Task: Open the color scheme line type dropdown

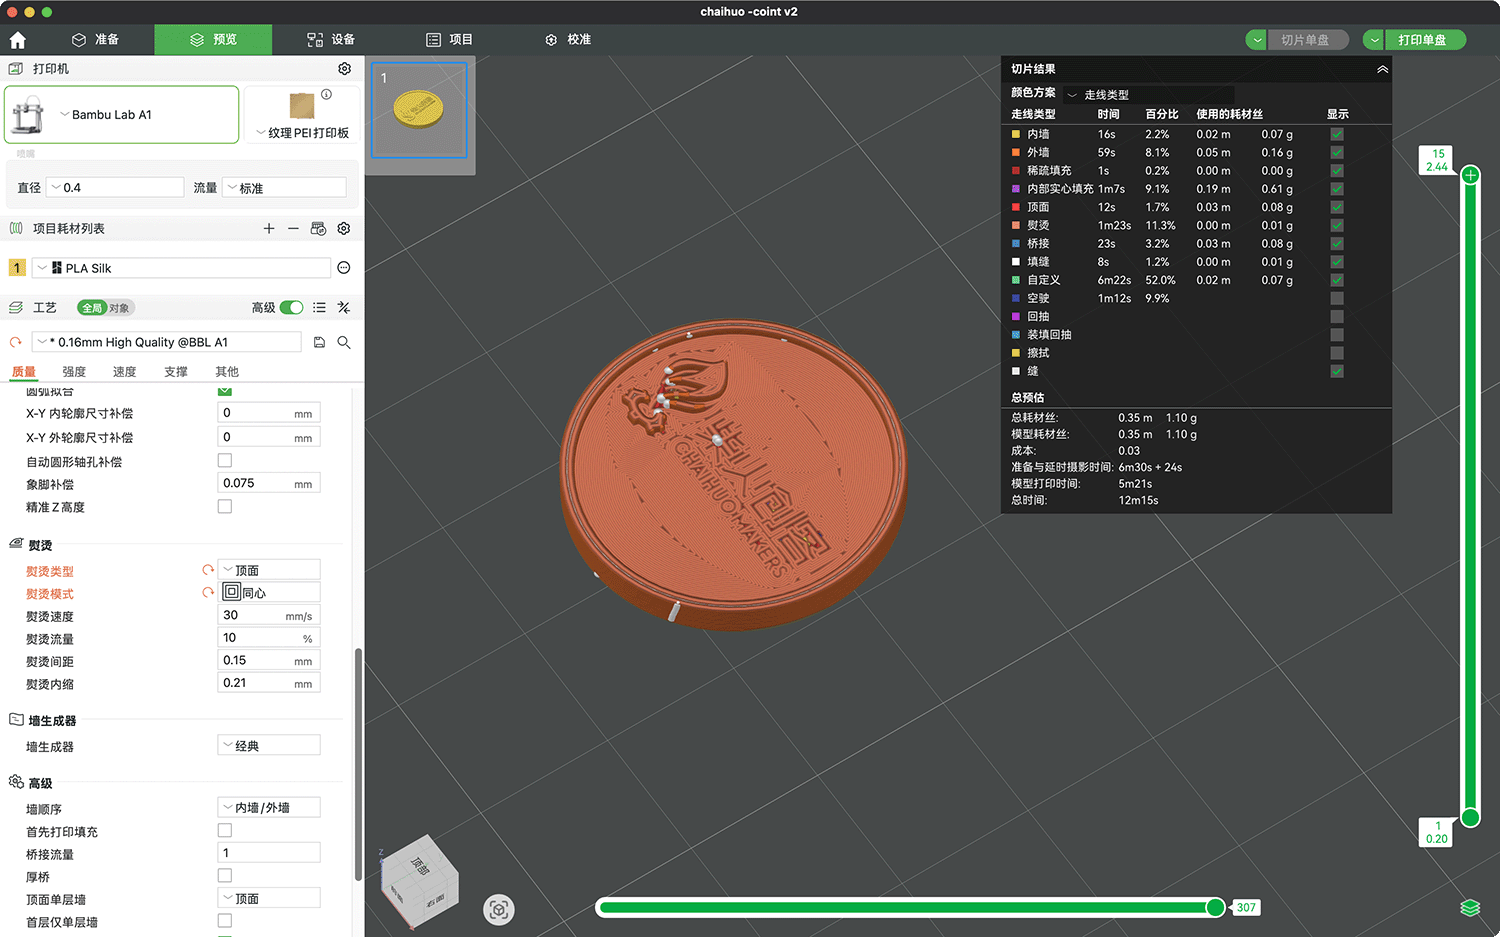Action: click(1148, 94)
